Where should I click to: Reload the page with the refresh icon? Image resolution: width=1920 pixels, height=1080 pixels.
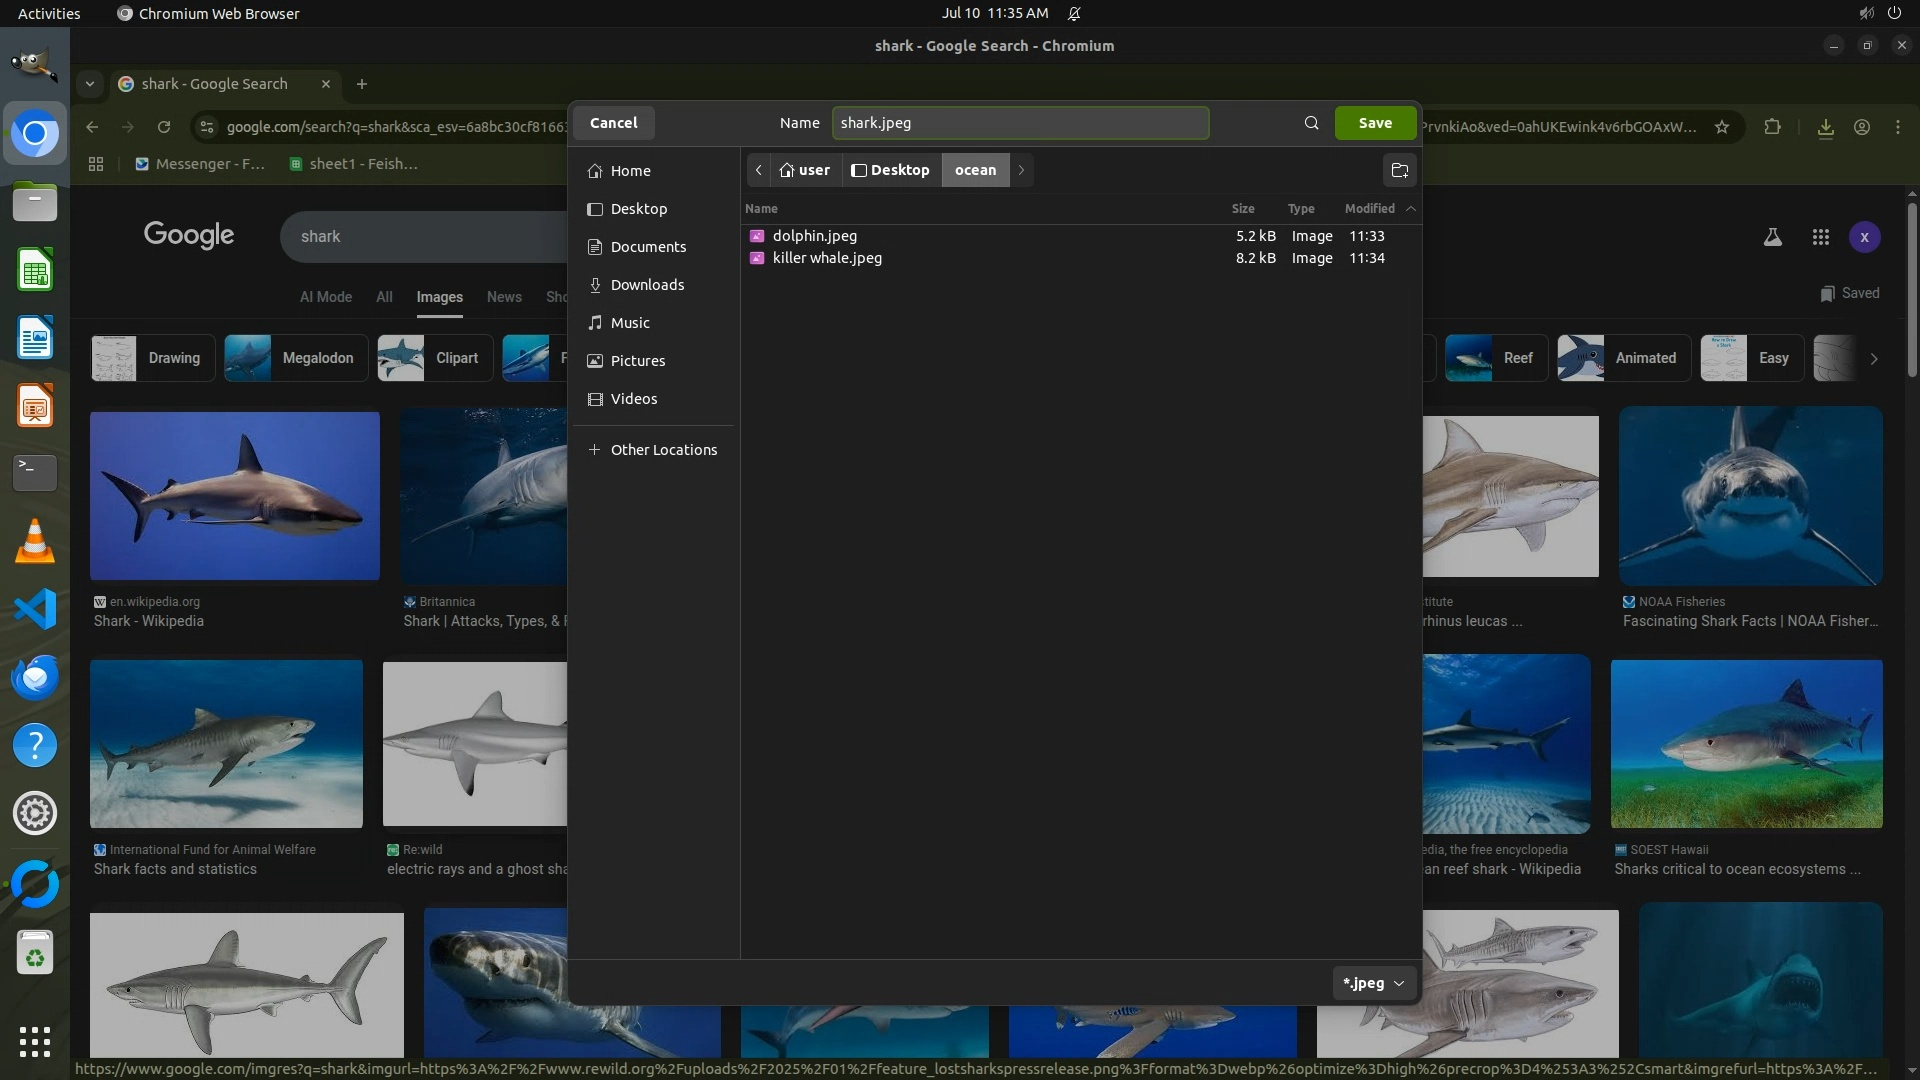click(x=164, y=127)
